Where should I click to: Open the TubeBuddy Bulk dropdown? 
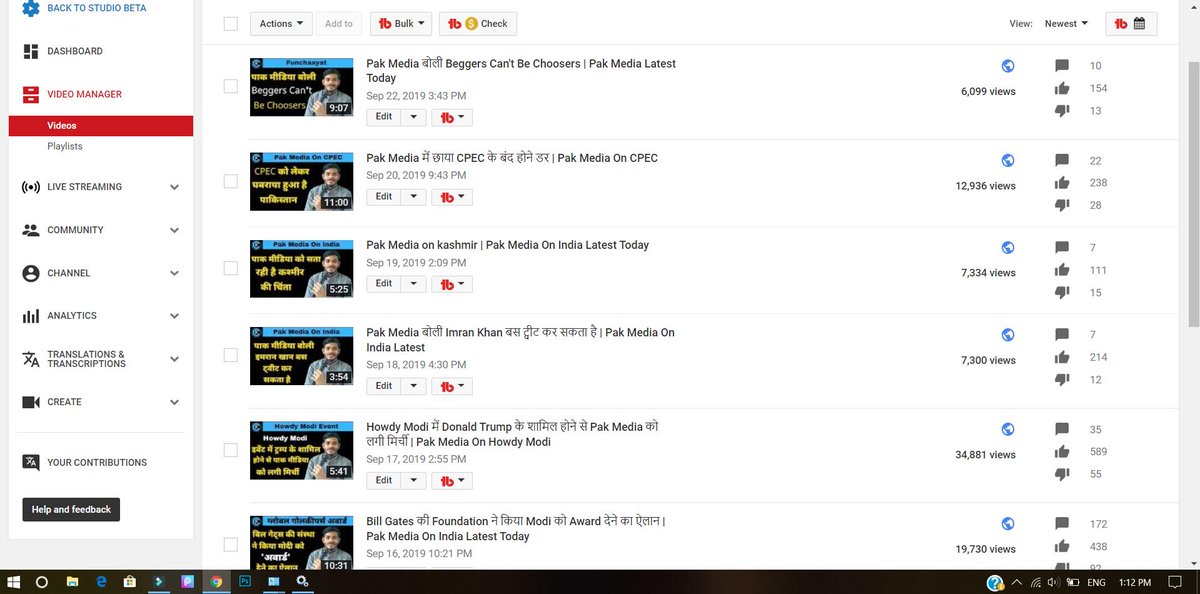click(402, 24)
